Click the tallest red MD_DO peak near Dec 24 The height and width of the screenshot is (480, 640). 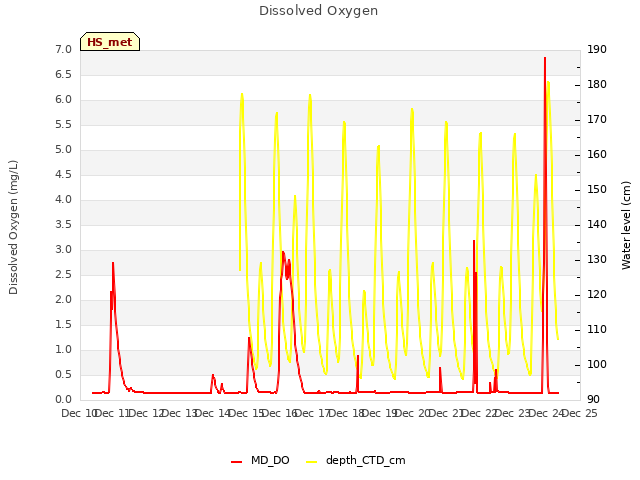coord(545,58)
